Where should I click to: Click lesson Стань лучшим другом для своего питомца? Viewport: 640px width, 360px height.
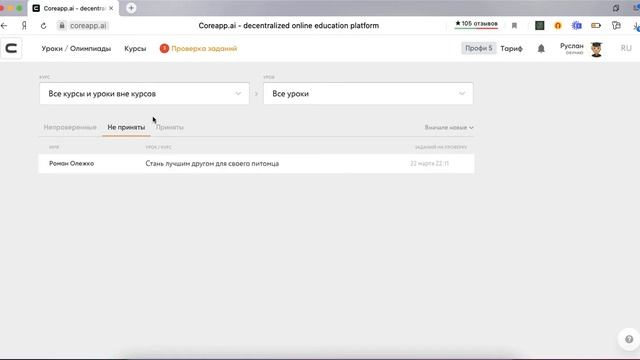point(212,164)
